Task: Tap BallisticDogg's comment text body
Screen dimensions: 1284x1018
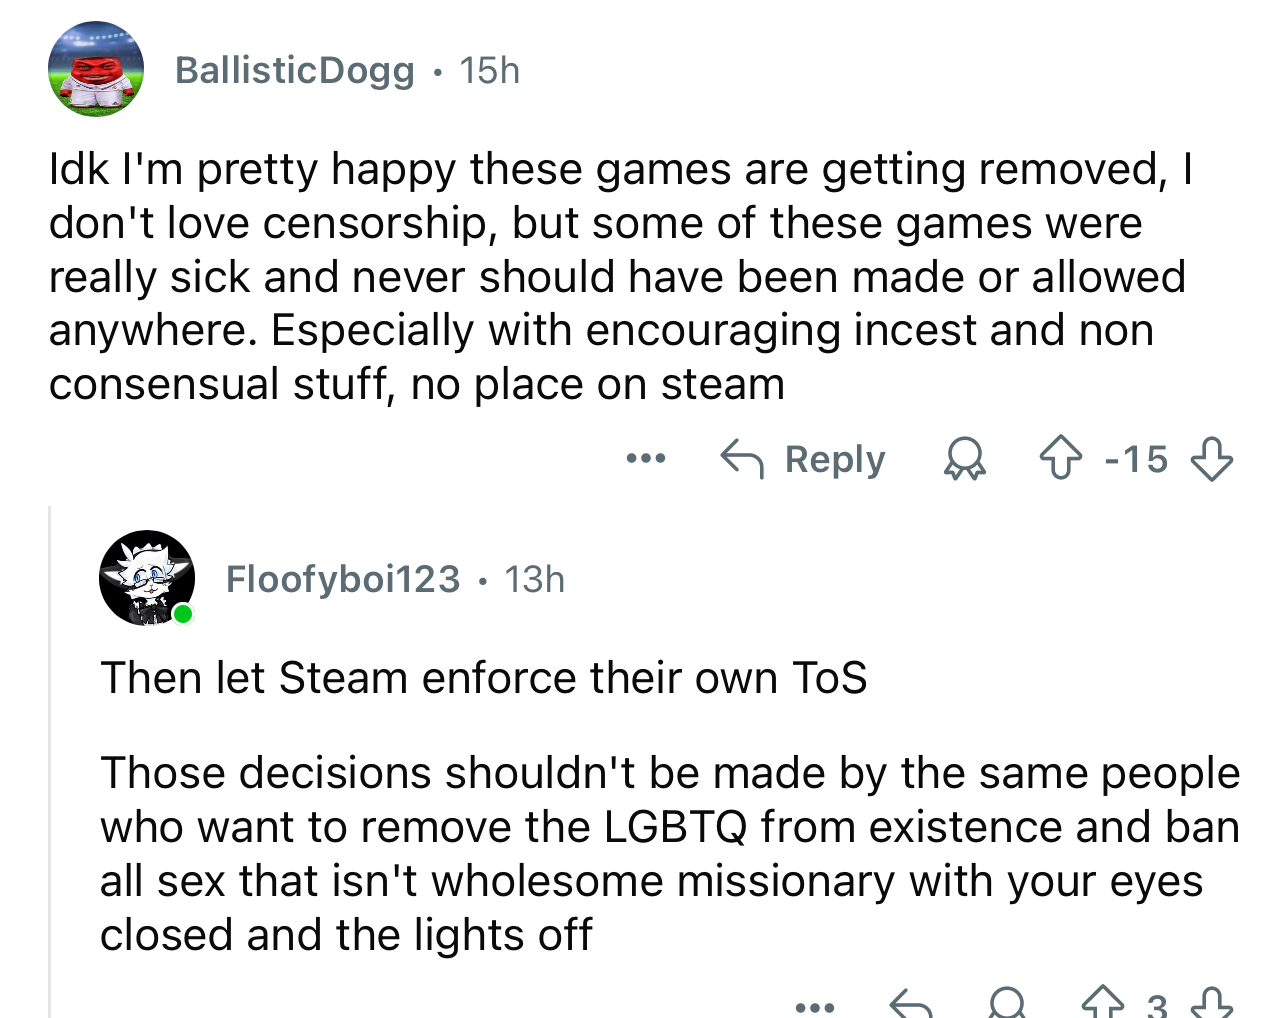Action: tap(619, 277)
